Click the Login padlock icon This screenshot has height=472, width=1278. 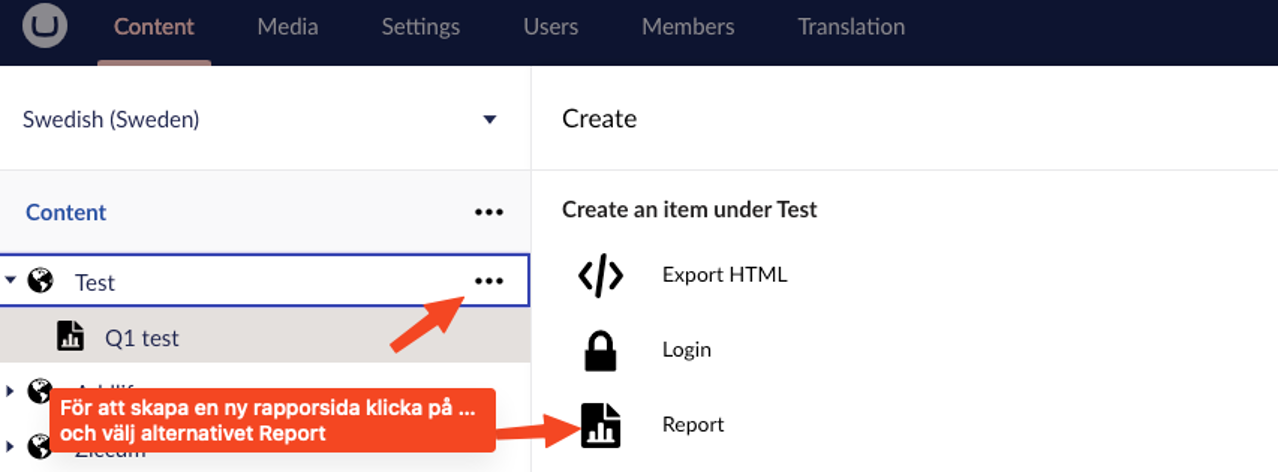(x=600, y=350)
